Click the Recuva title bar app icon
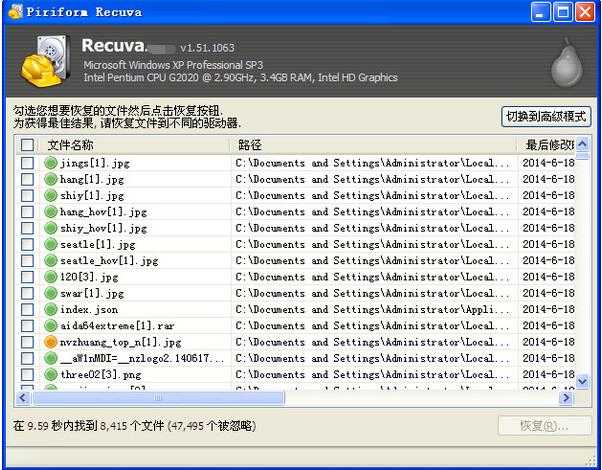This screenshot has height=470, width=602. coord(15,12)
